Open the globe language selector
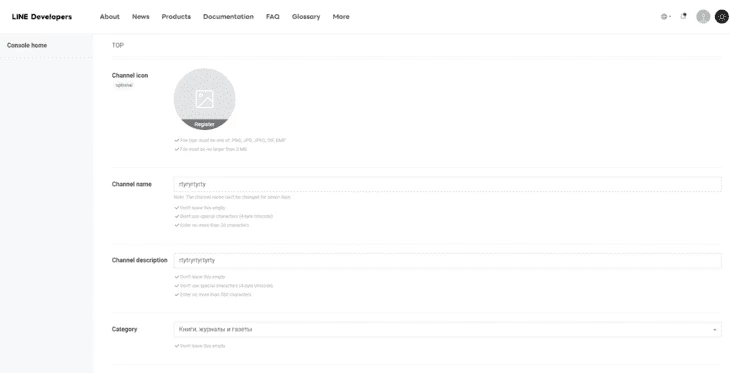730x373 pixels. coord(666,17)
